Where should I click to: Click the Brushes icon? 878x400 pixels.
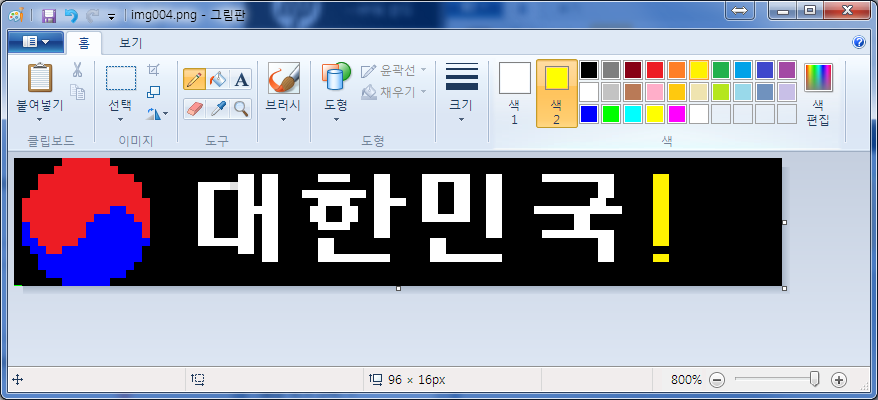click(283, 78)
